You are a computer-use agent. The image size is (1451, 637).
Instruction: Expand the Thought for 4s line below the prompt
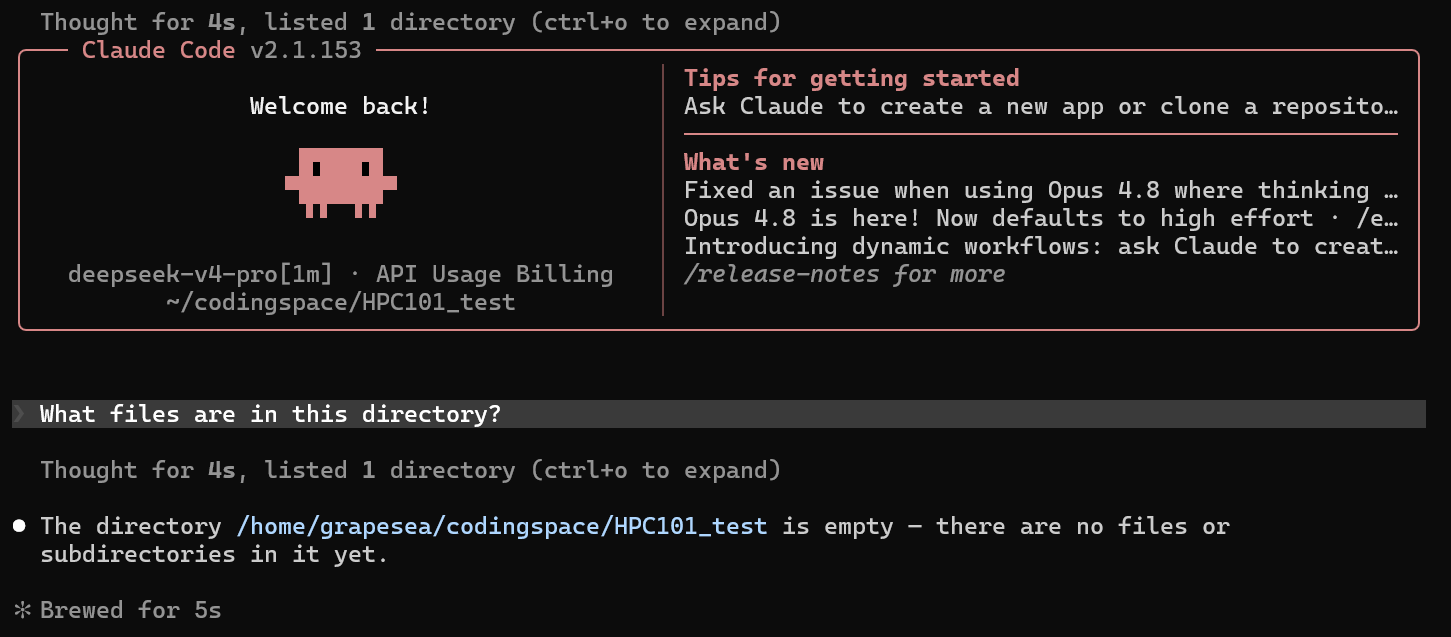(x=411, y=470)
